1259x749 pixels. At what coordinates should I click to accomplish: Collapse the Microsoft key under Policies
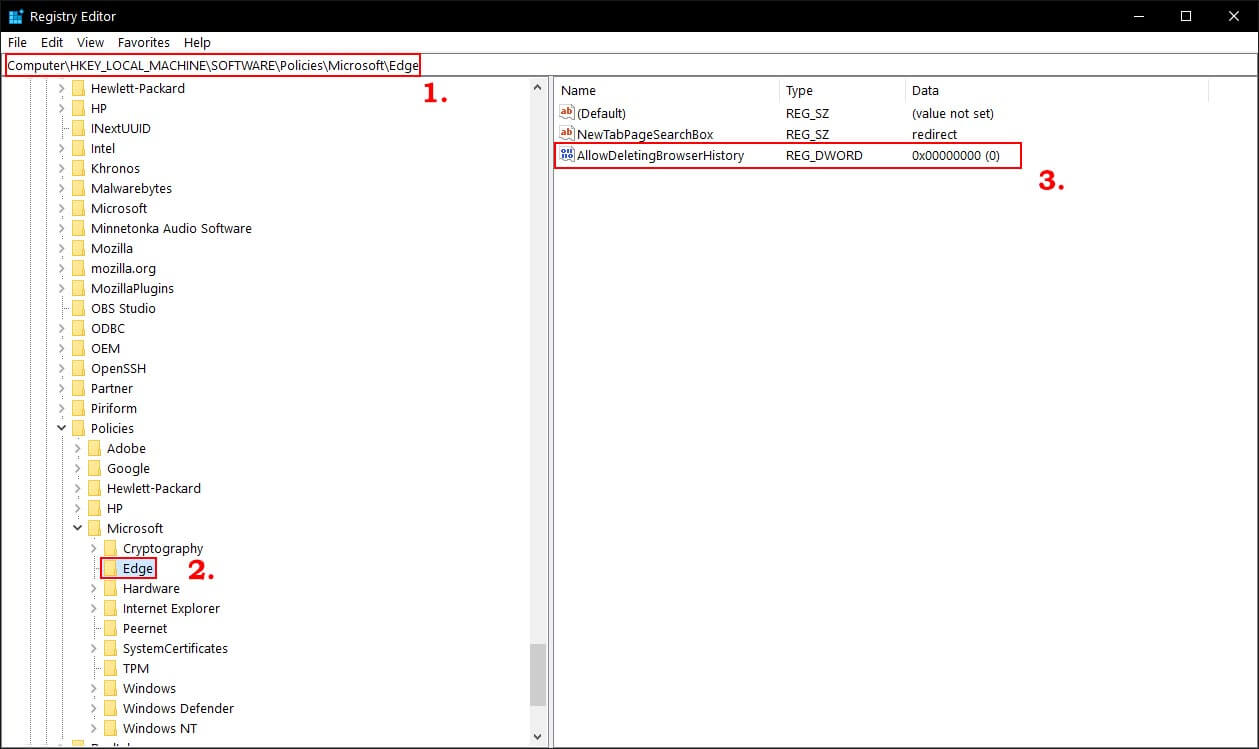pyautogui.click(x=78, y=528)
